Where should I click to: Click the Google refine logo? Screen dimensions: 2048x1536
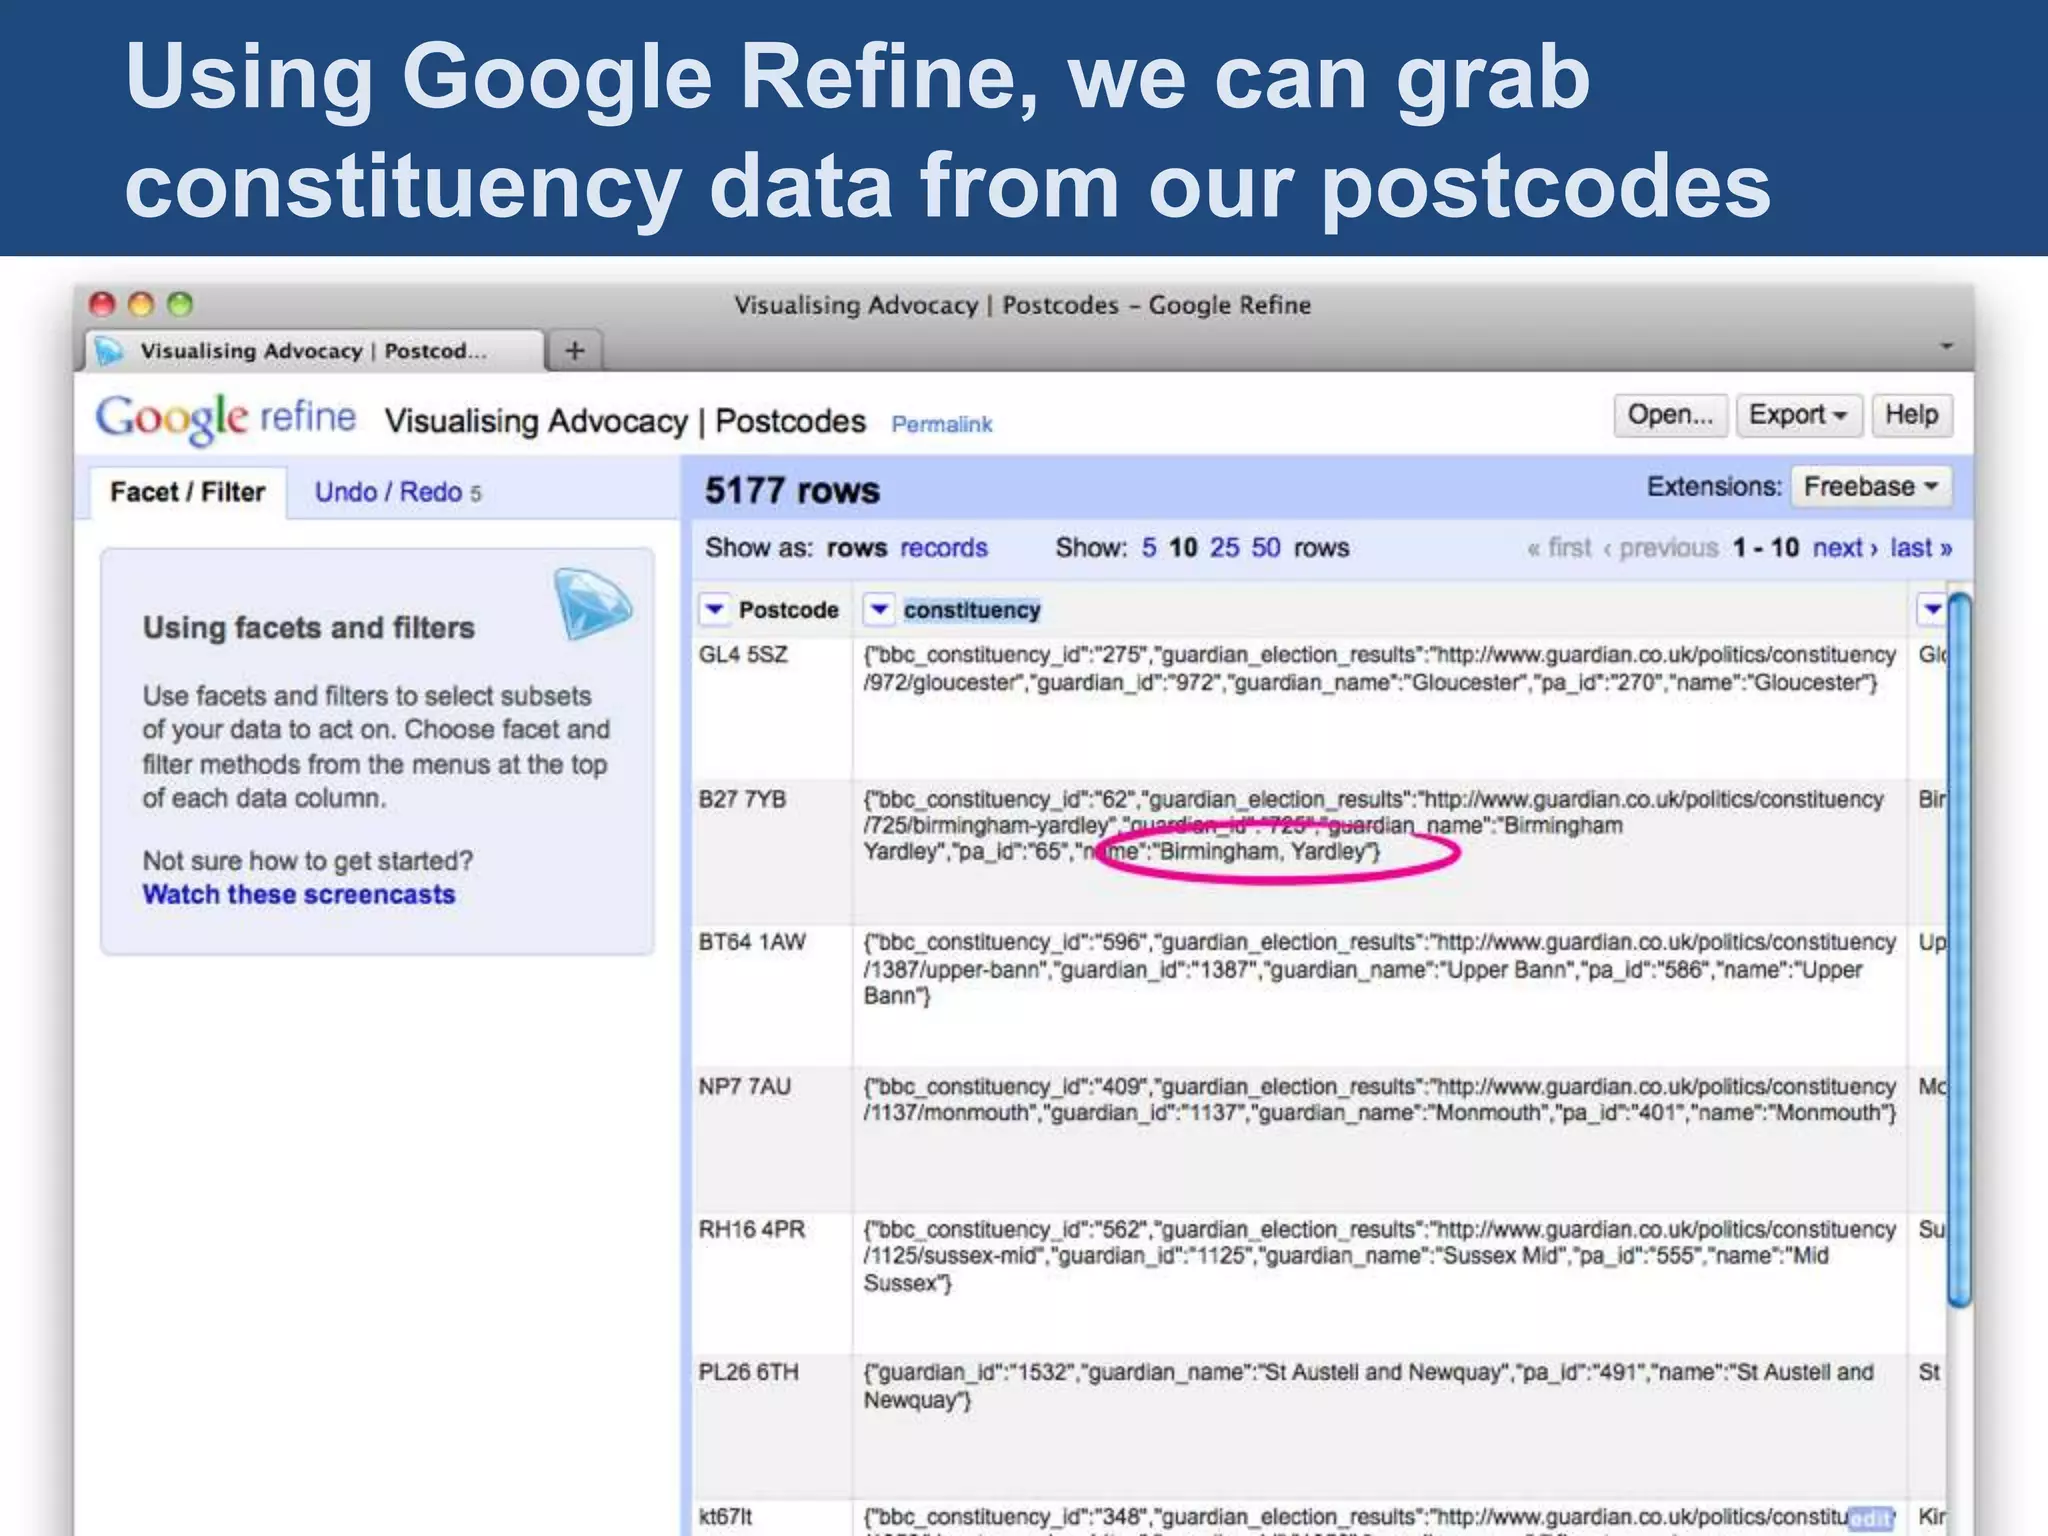[x=226, y=418]
